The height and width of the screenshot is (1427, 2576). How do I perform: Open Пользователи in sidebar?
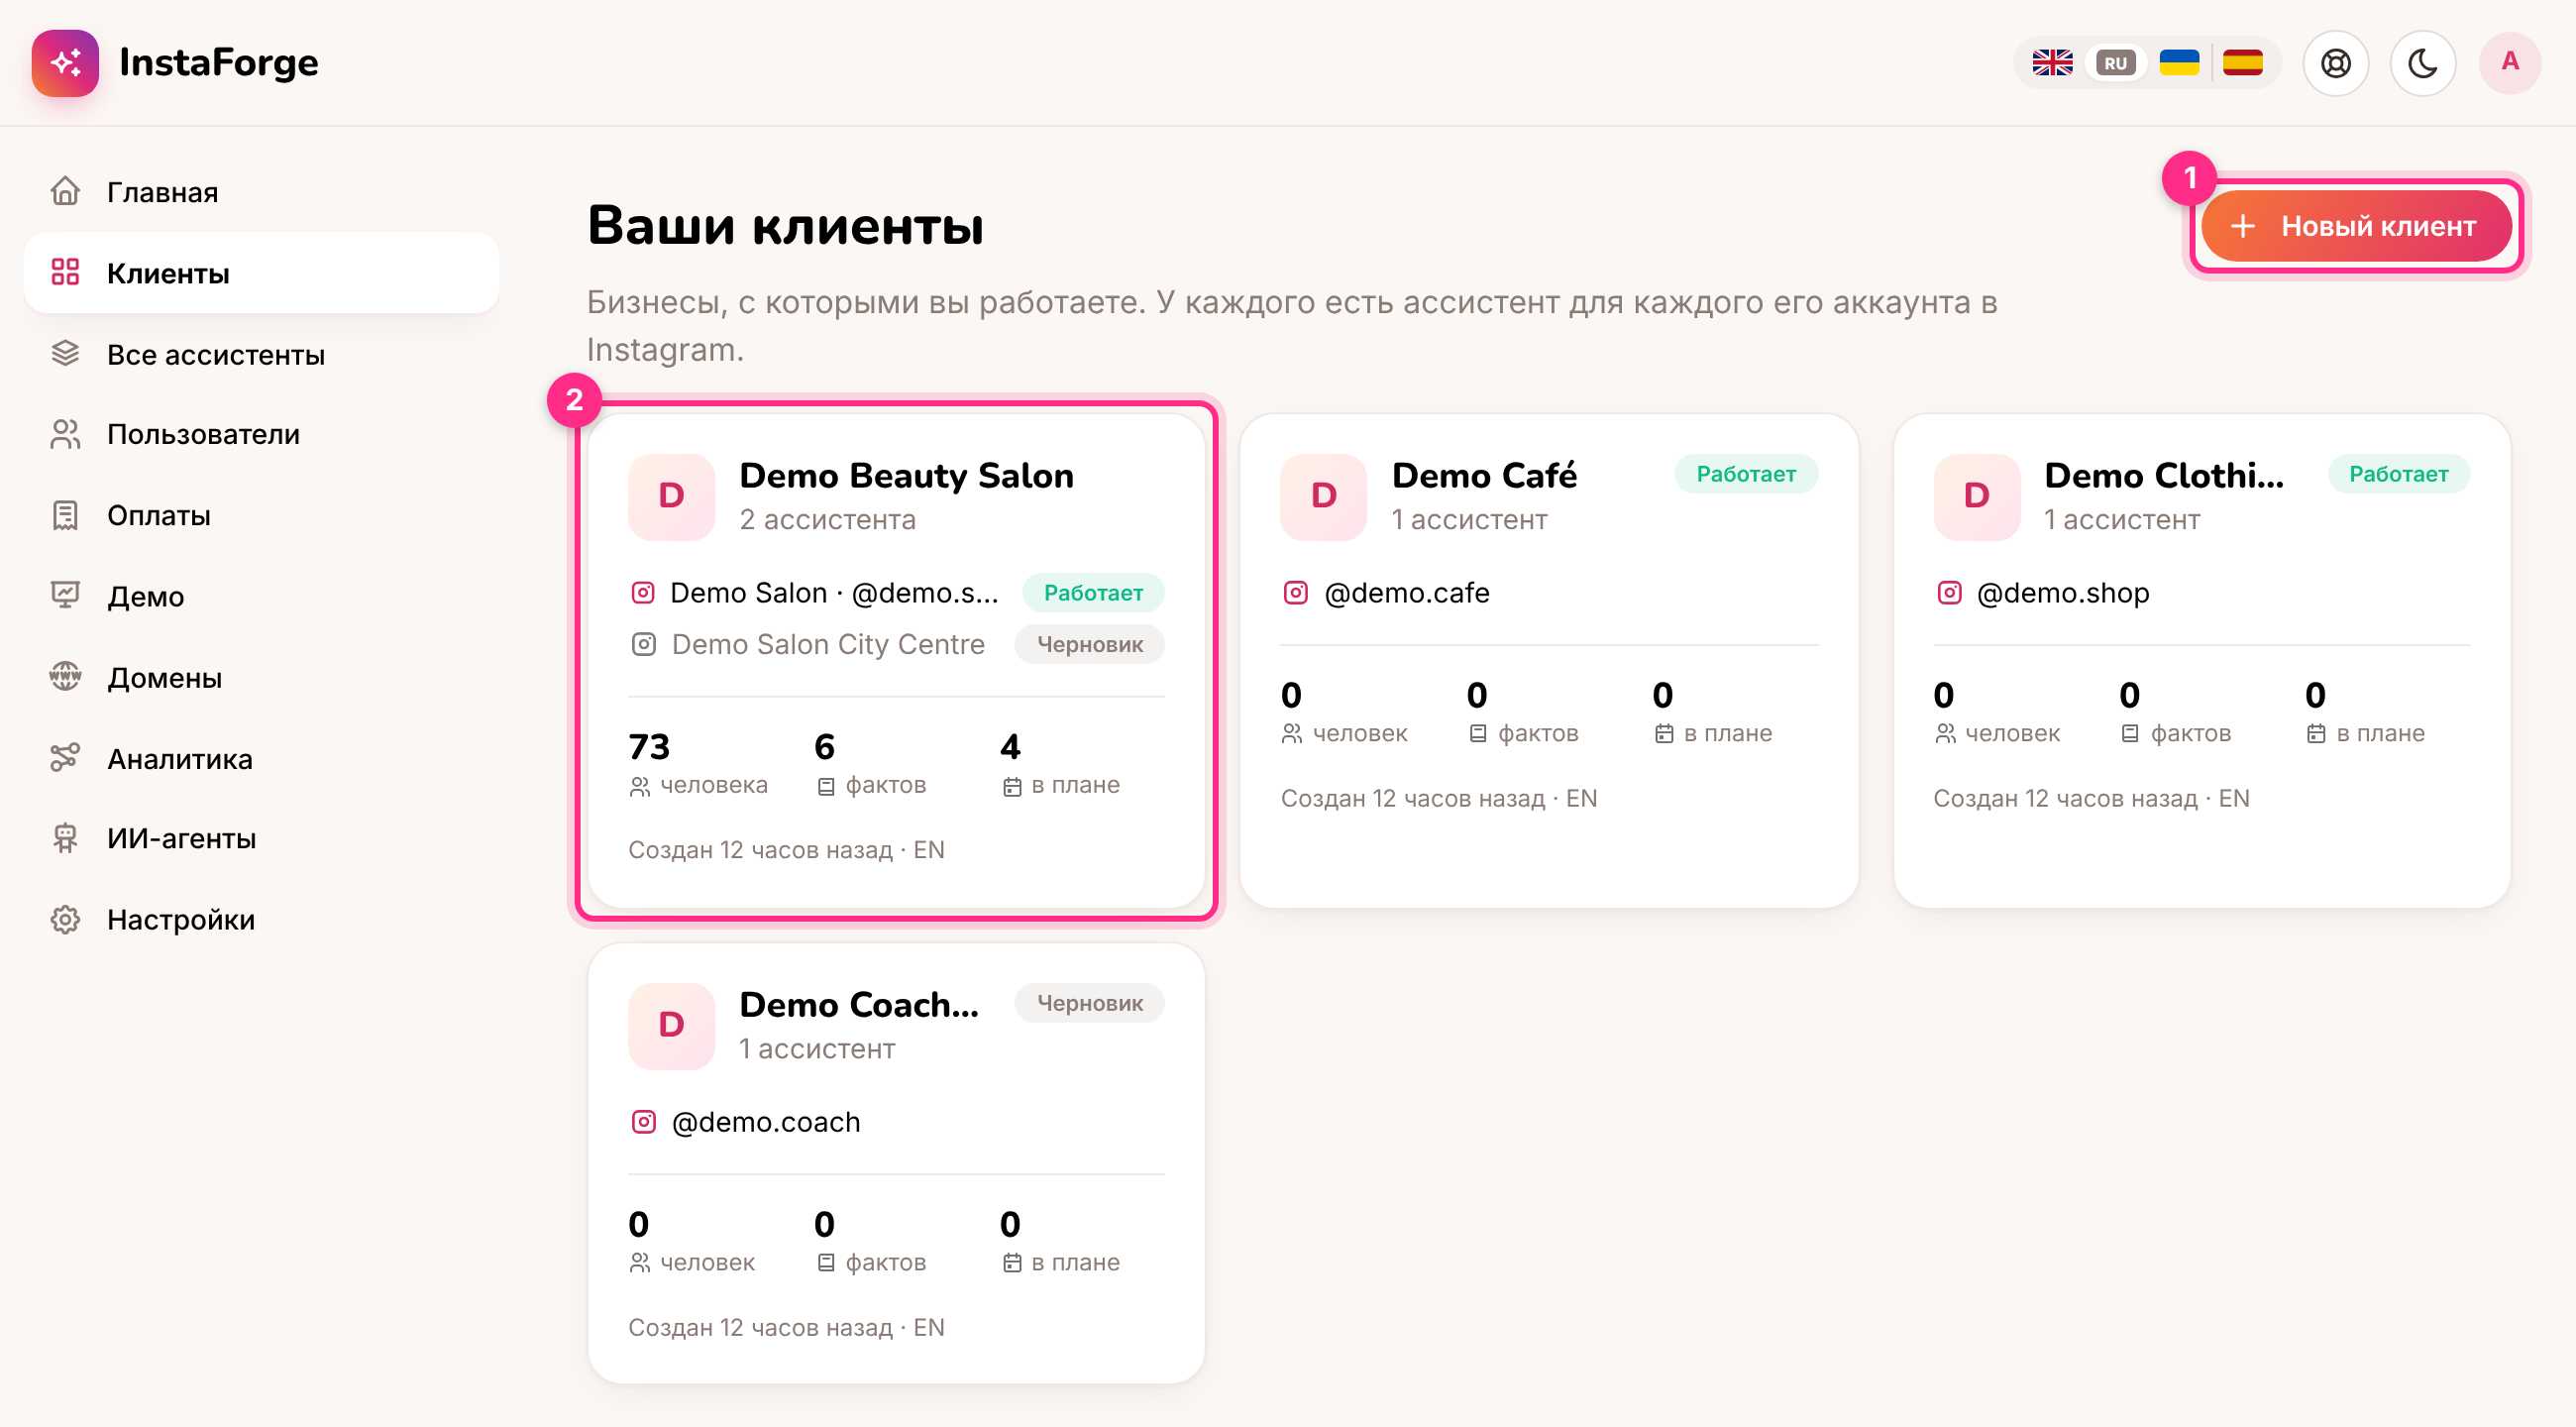(x=261, y=434)
